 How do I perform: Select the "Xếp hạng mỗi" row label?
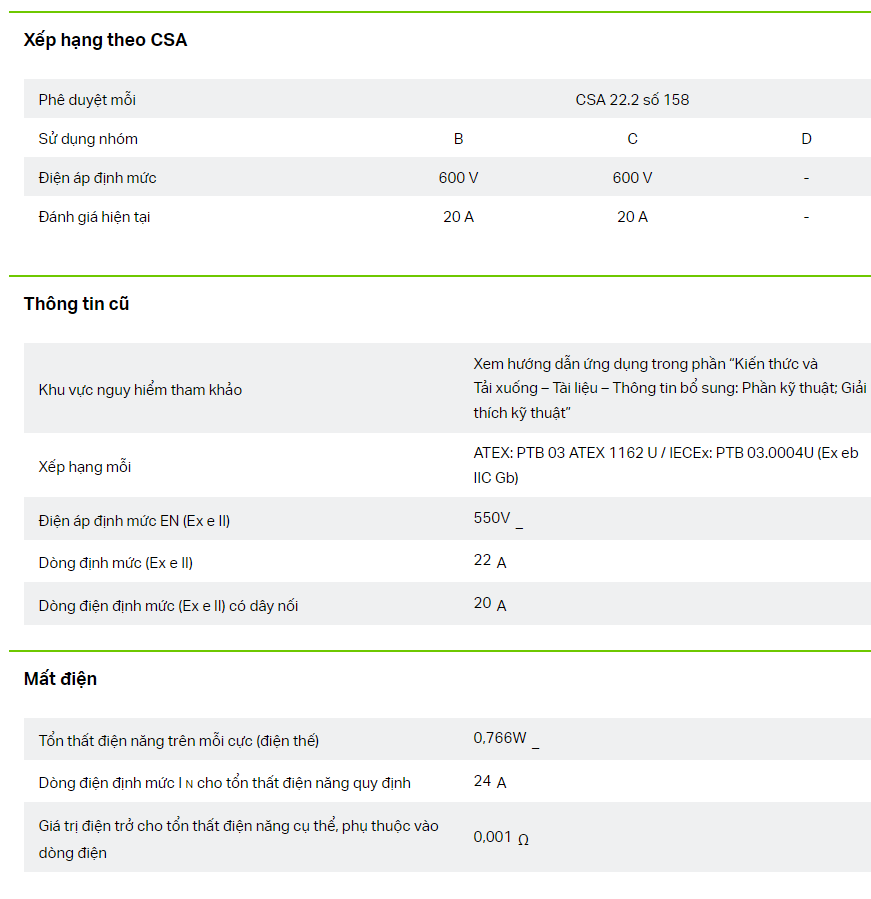[85, 467]
